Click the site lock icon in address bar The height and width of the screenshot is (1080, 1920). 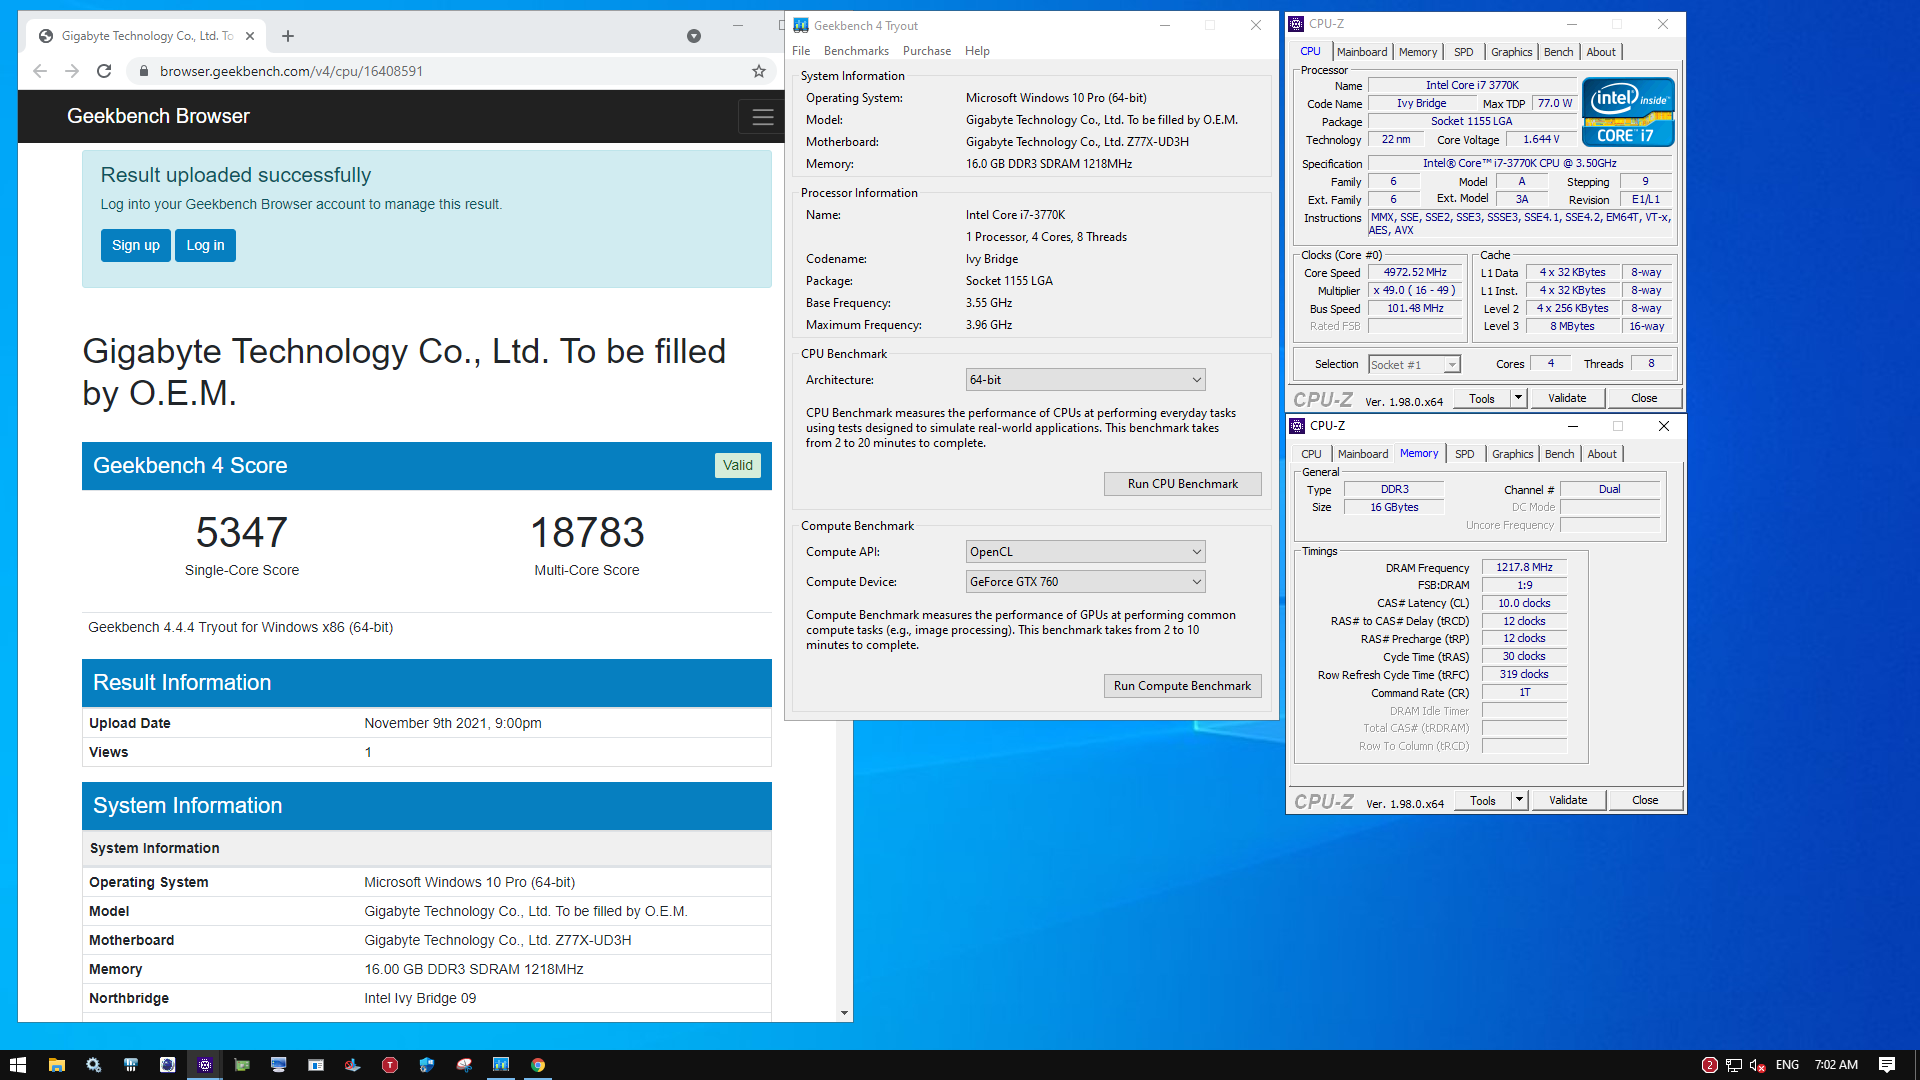[143, 71]
